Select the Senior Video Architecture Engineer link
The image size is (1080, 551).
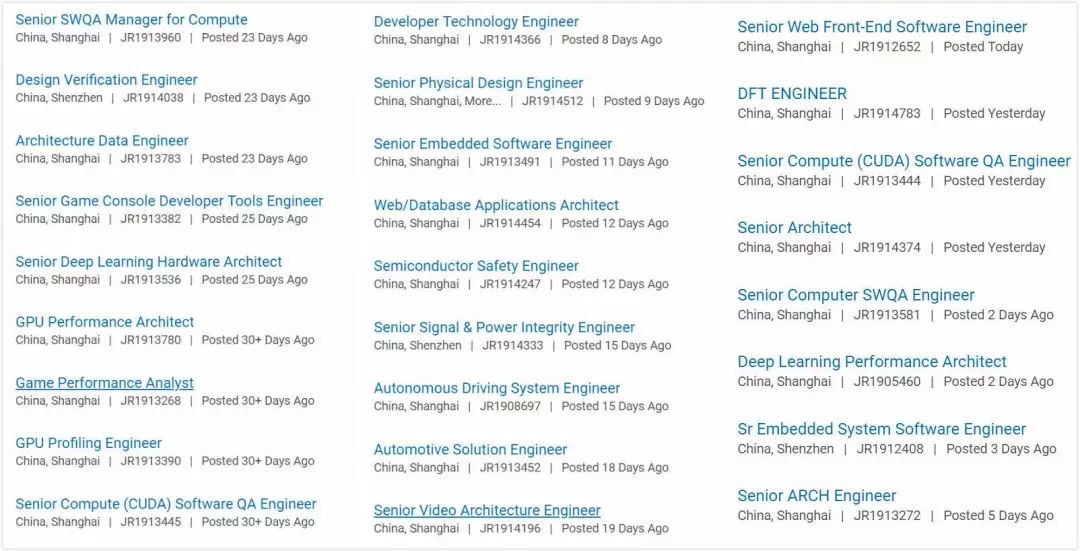coord(487,510)
